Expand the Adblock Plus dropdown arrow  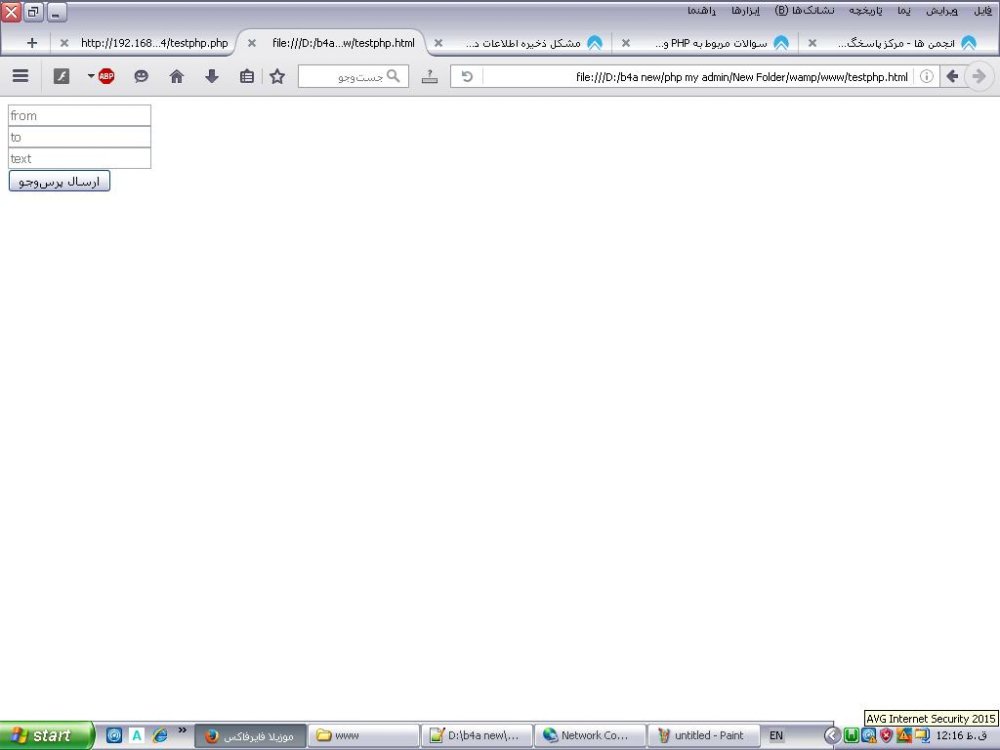[91, 76]
